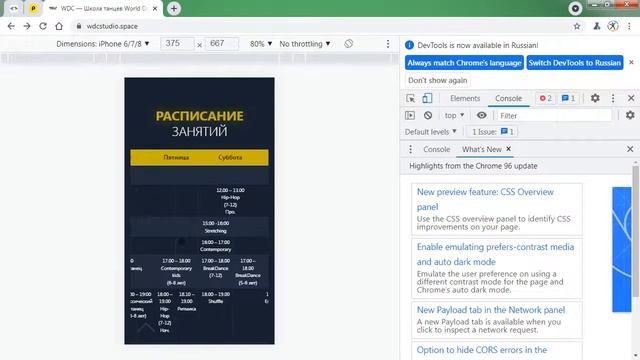The width and height of the screenshot is (640, 360).
Task: Click the Stretching 15:00-16:00 schedule cell
Action: [216, 227]
